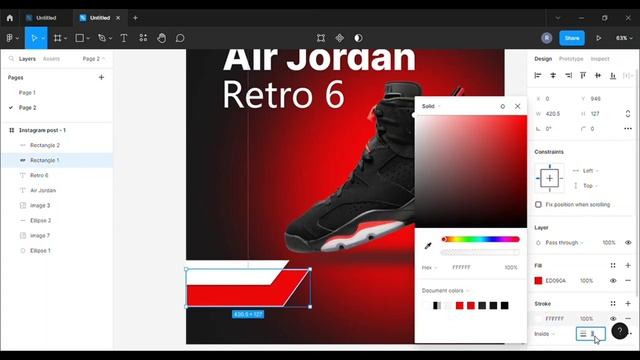
Task: Open the zoom level 63% dropdown
Action: (x=624, y=38)
